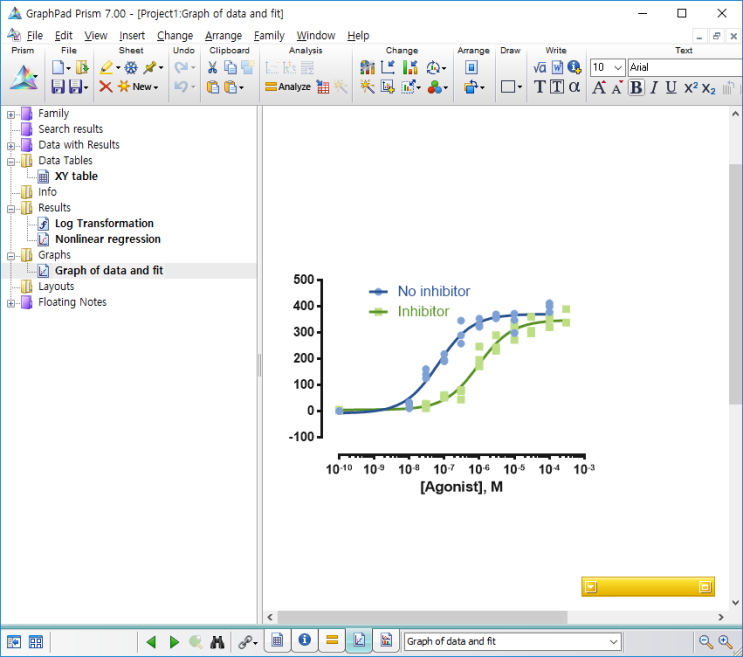Click the binoculars find icon

pos(217,642)
